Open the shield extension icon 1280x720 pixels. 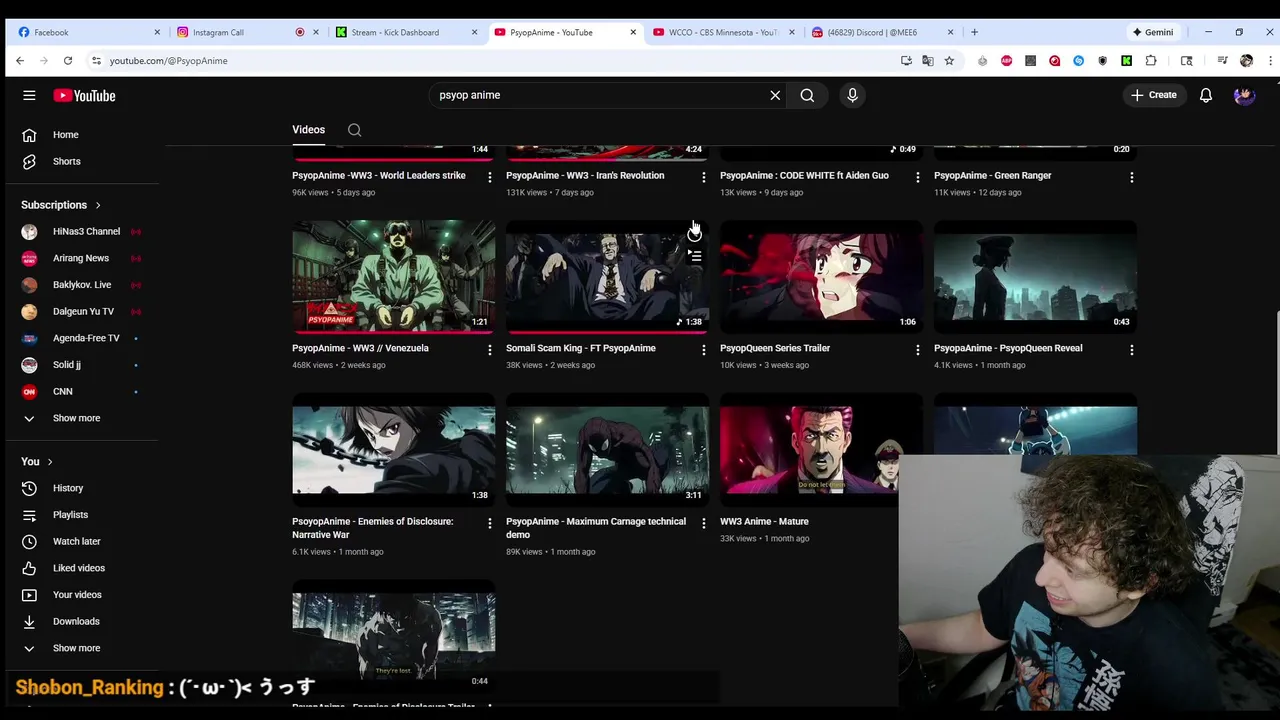coord(1102,61)
